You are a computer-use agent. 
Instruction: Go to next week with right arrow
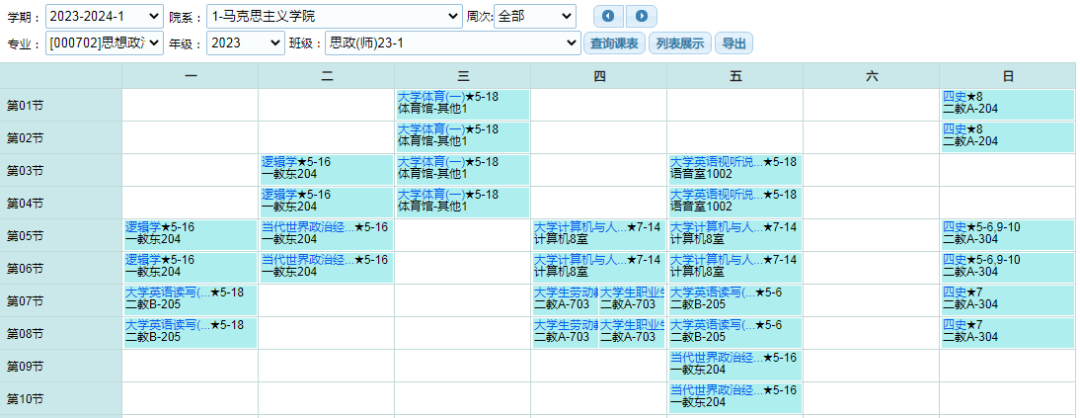[641, 16]
